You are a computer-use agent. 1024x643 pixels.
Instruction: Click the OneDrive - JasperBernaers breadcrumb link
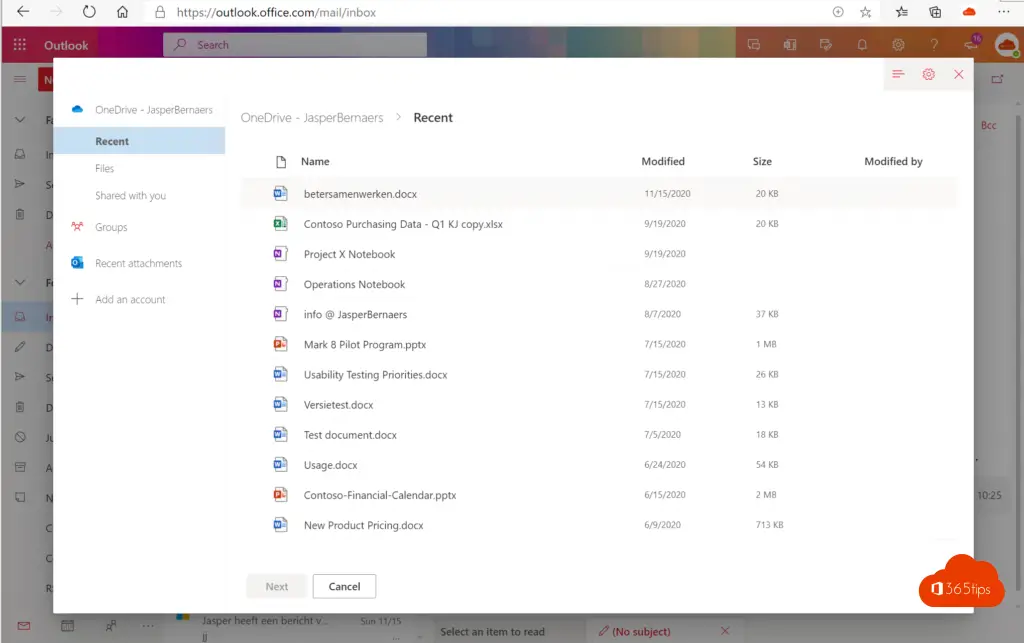[312, 117]
